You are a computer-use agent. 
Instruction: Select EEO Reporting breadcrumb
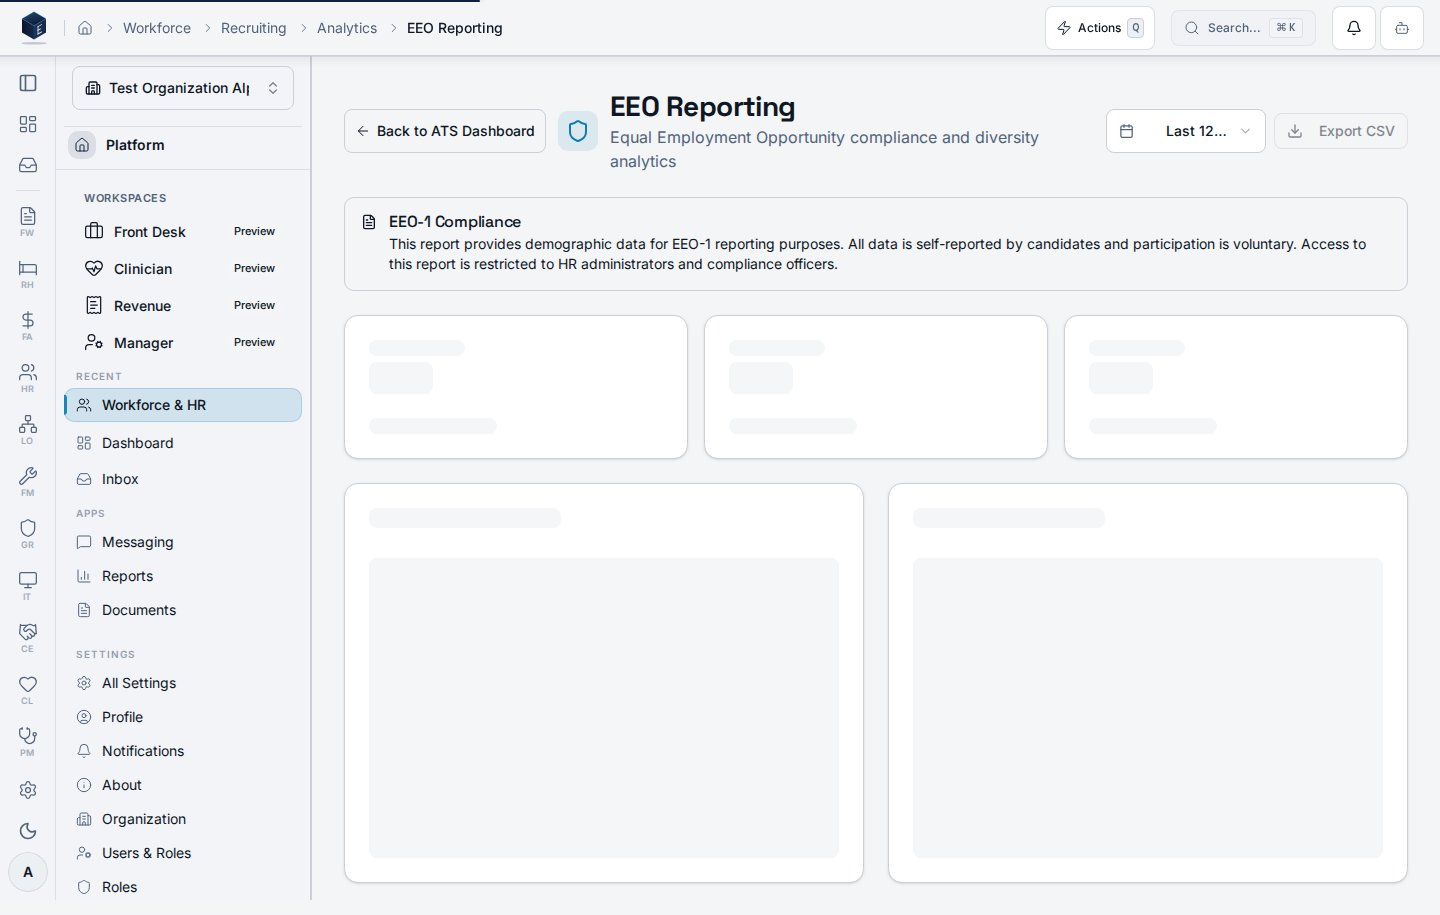point(455,28)
